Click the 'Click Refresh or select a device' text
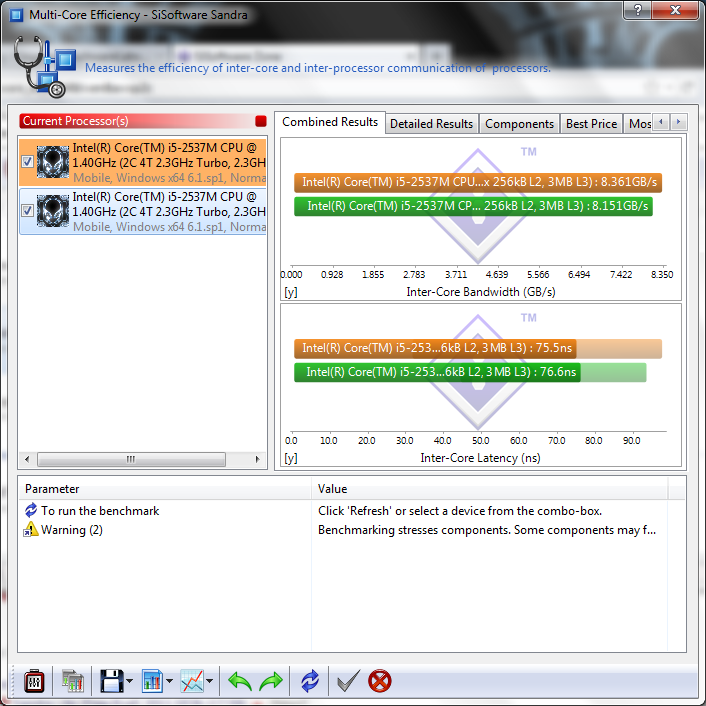Image resolution: width=706 pixels, height=706 pixels. [460, 511]
